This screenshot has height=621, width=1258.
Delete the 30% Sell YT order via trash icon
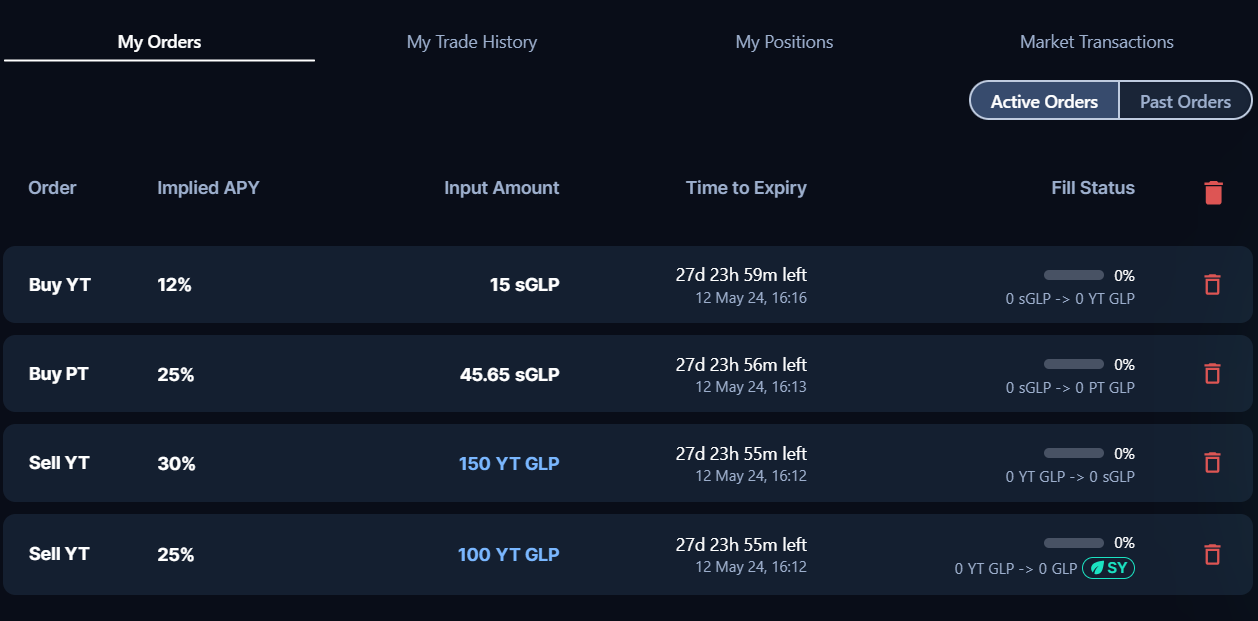[1212, 463]
